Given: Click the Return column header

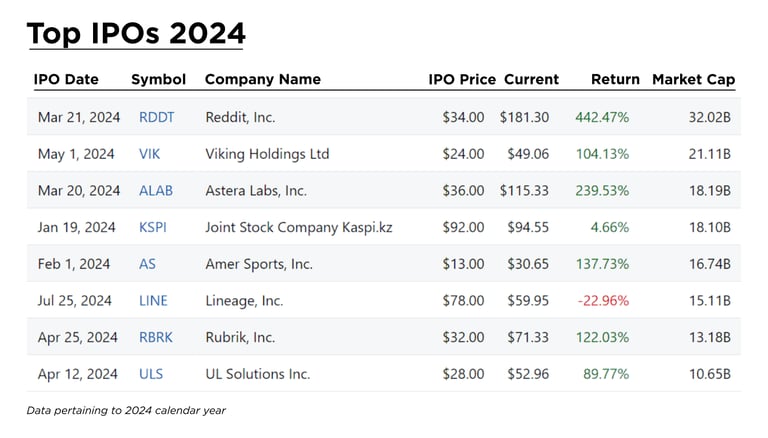Looking at the screenshot, I should click(x=615, y=79).
